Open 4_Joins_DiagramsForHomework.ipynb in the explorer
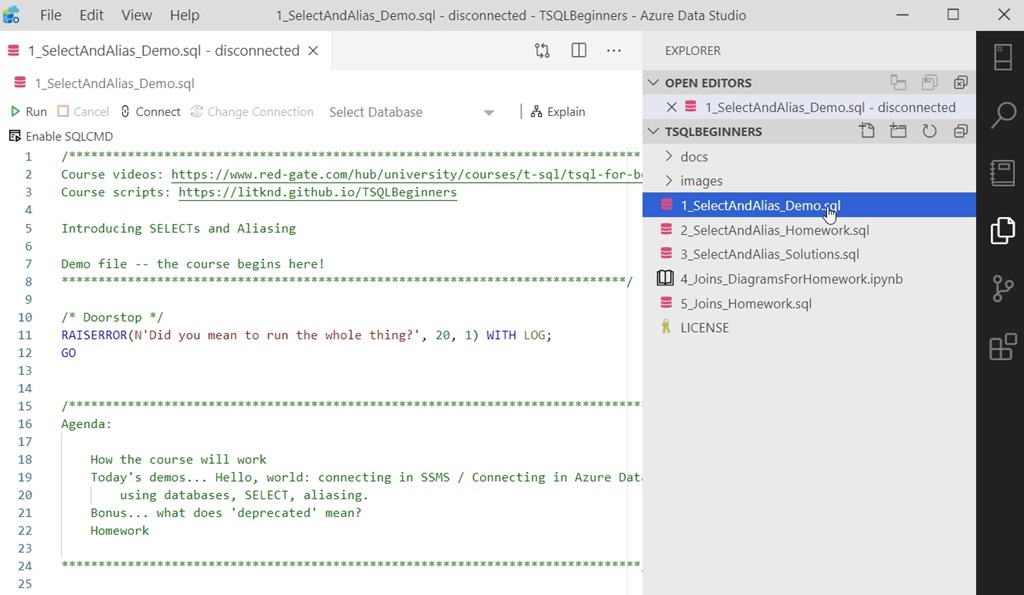Viewport: 1024px width, 595px height. (791, 279)
